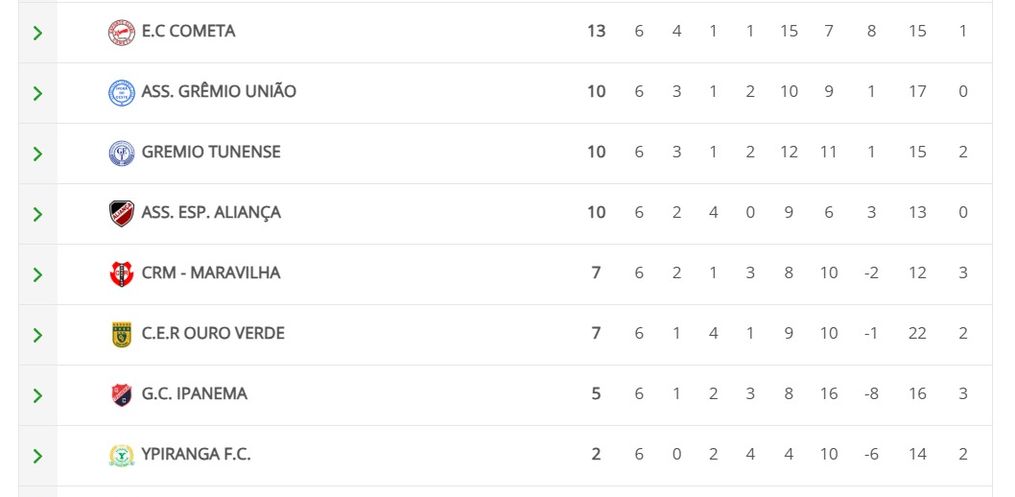Open the GREMIO TUNENSE team name
The image size is (1015, 497).
pos(211,152)
